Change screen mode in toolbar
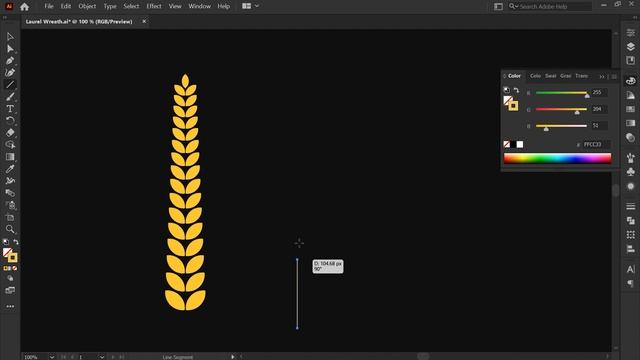The width and height of the screenshot is (640, 360). point(10,290)
